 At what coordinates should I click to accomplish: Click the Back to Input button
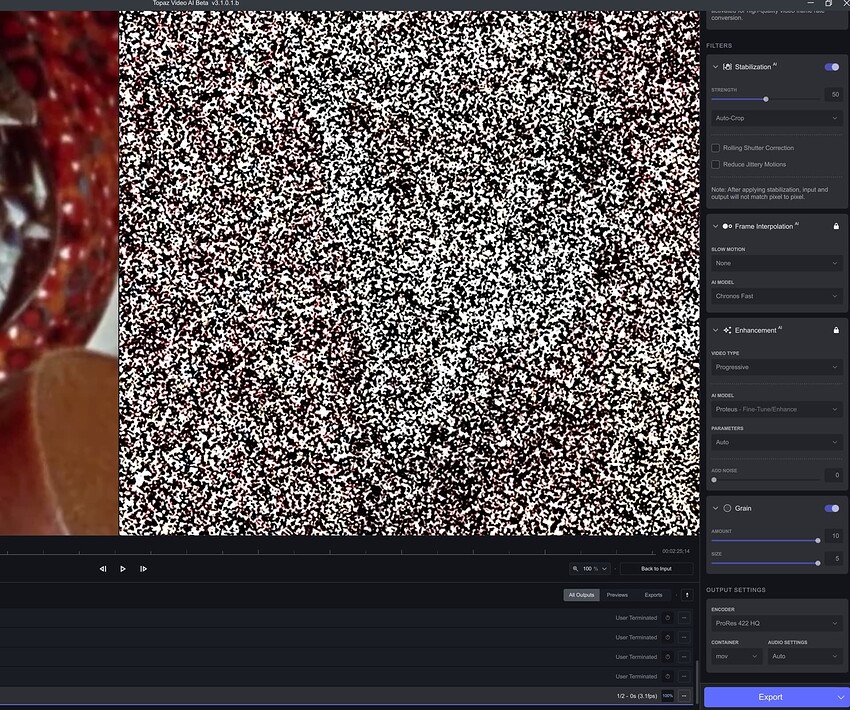[x=656, y=569]
